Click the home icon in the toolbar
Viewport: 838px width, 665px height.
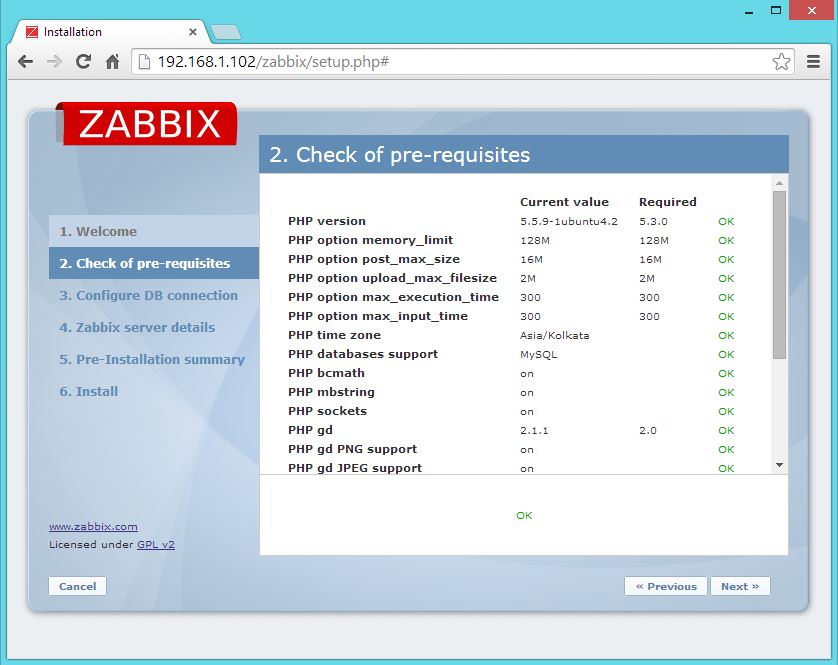point(112,61)
